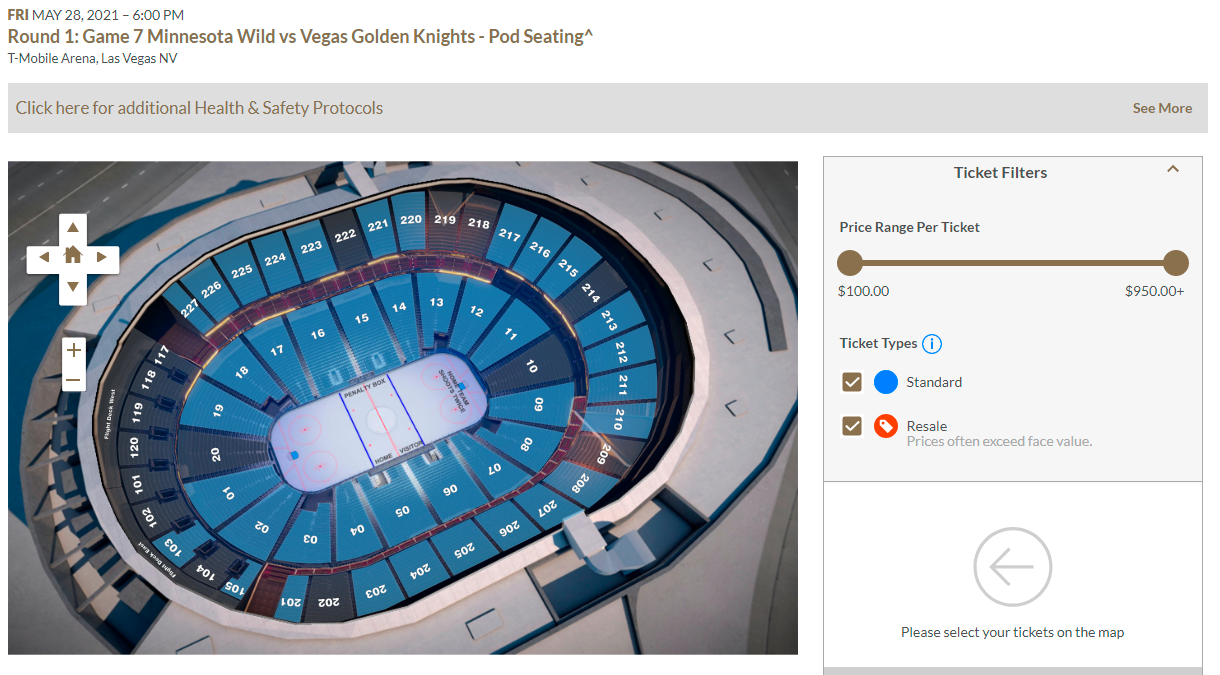This screenshot has height=675, width=1220.
Task: Click the back arrow circle icon
Action: (x=1012, y=567)
